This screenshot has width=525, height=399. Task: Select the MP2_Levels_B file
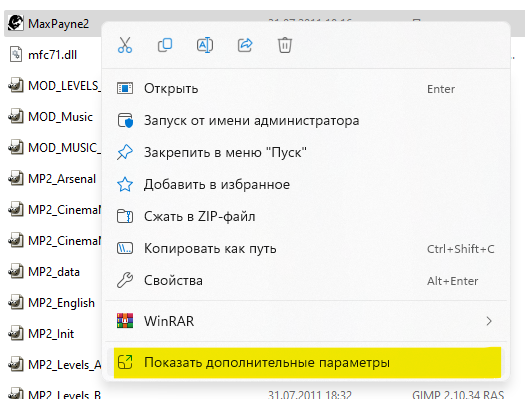pyautogui.click(x=64, y=394)
